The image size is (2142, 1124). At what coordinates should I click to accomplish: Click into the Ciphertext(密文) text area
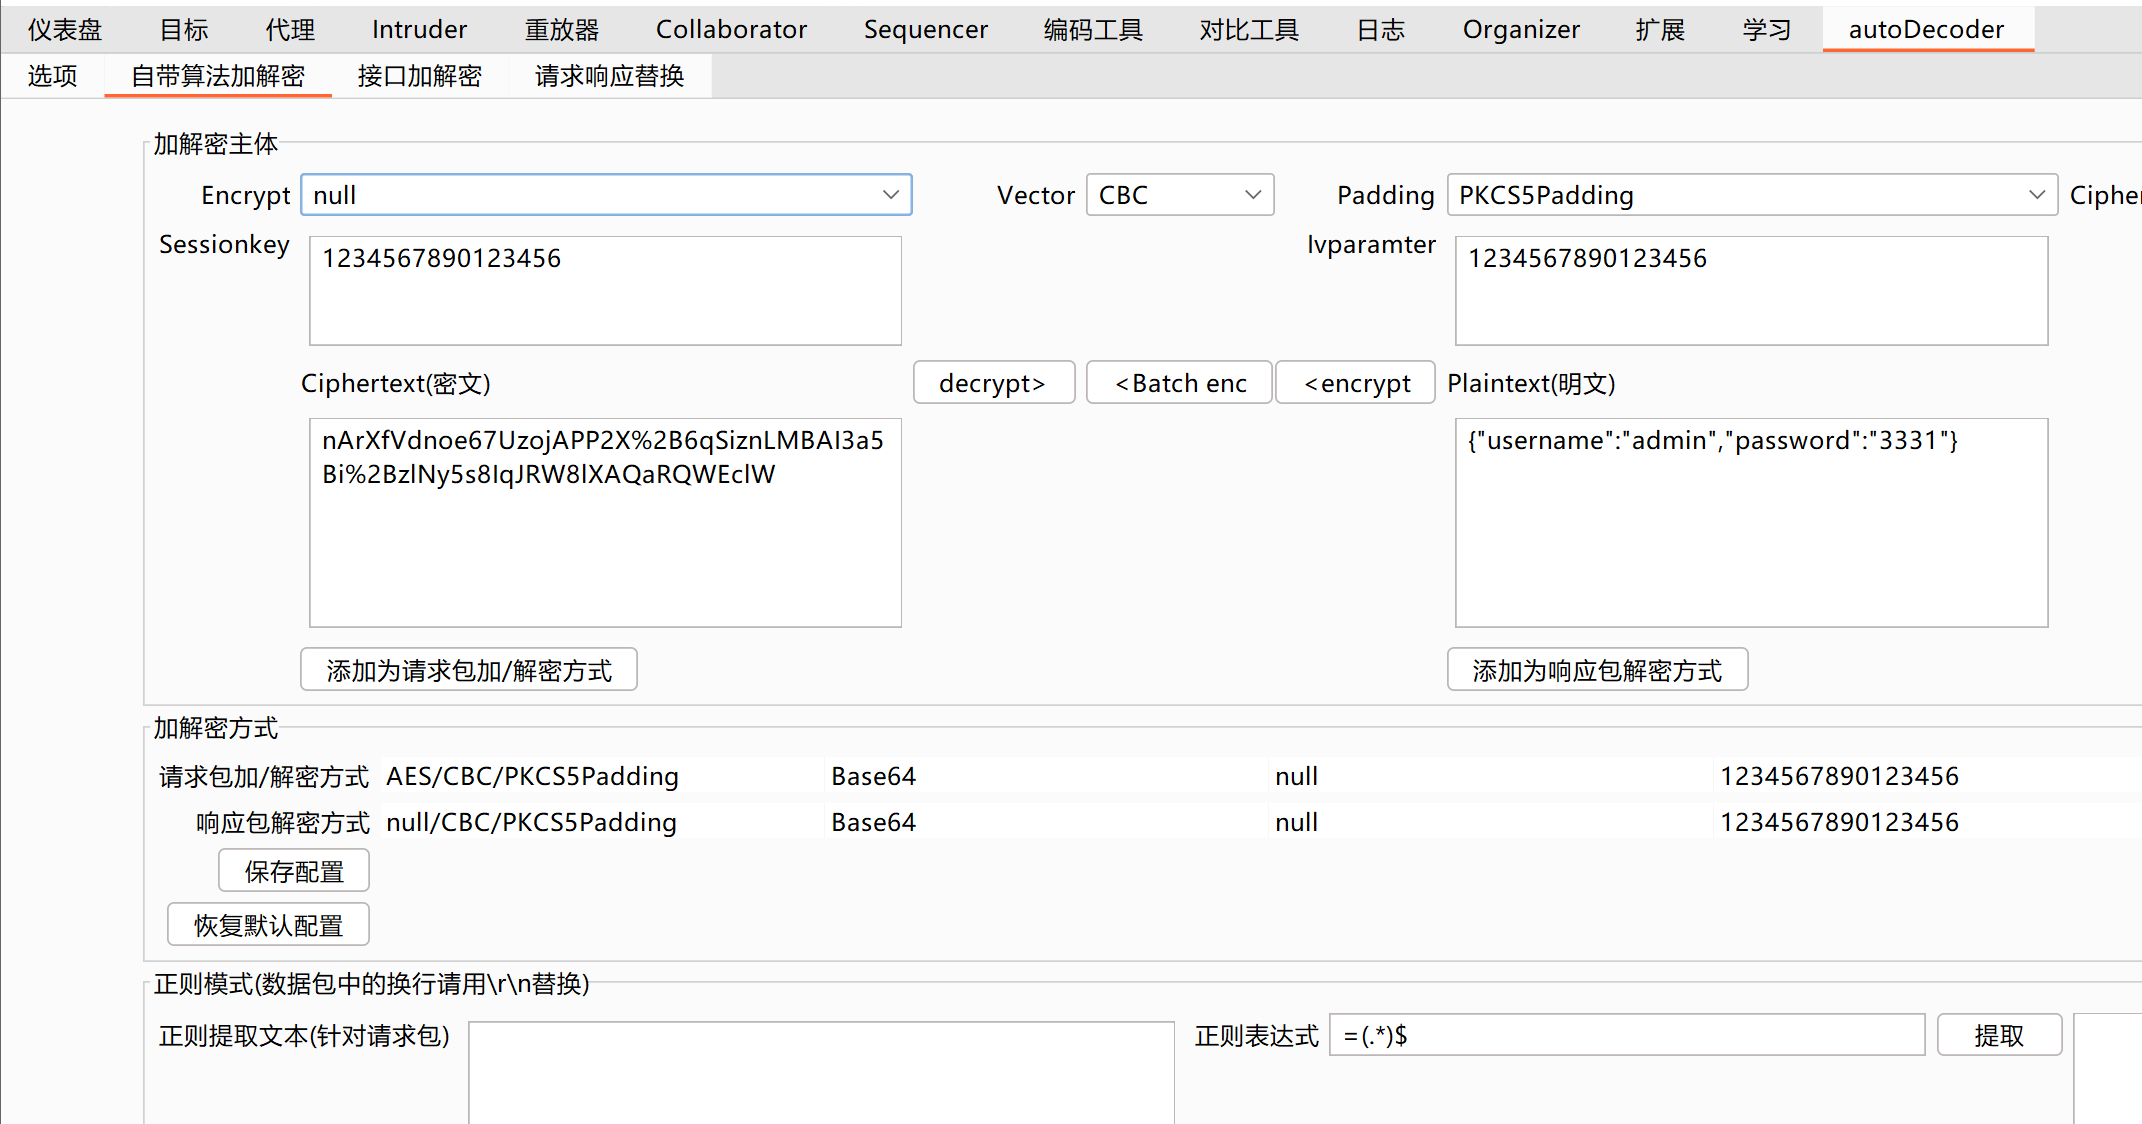pos(605,522)
